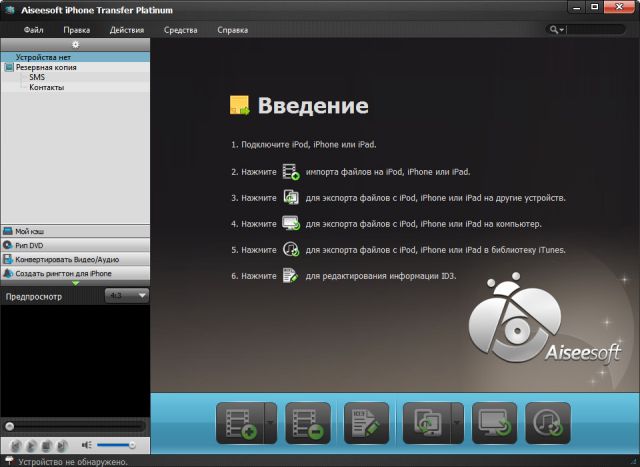The height and width of the screenshot is (467, 640).
Task: Open the Справка menu
Action: pyautogui.click(x=232, y=30)
